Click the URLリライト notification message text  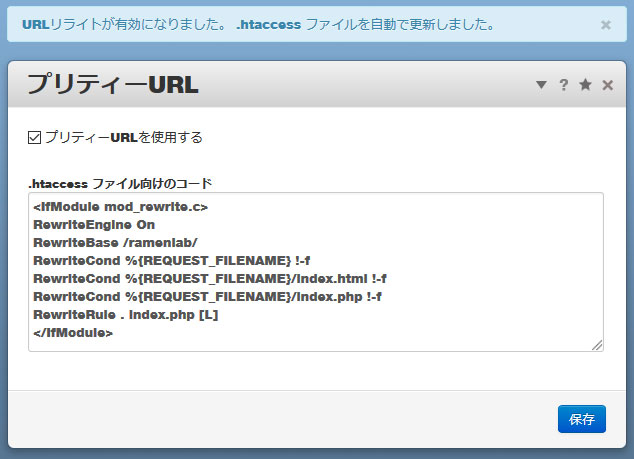coord(258,25)
